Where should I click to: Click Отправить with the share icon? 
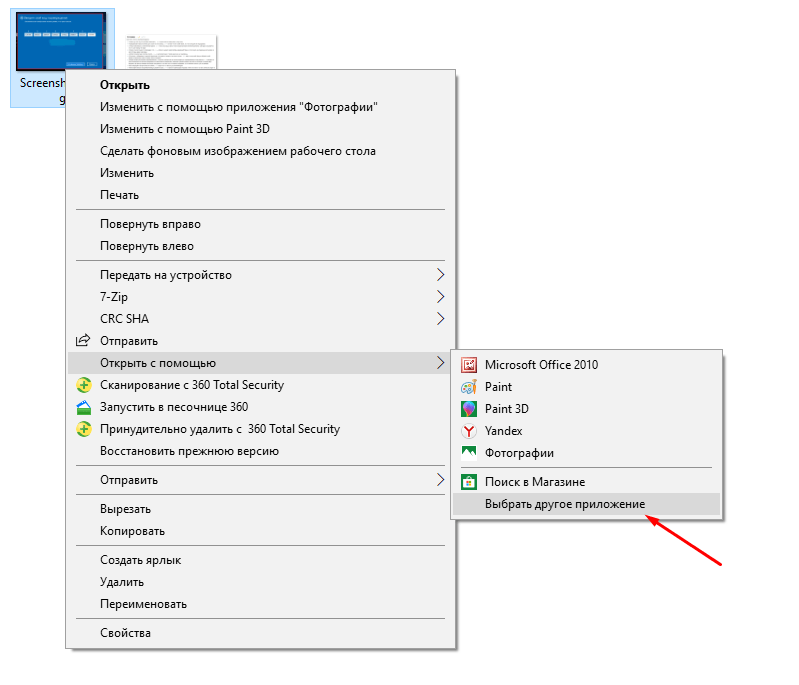pyautogui.click(x=260, y=340)
